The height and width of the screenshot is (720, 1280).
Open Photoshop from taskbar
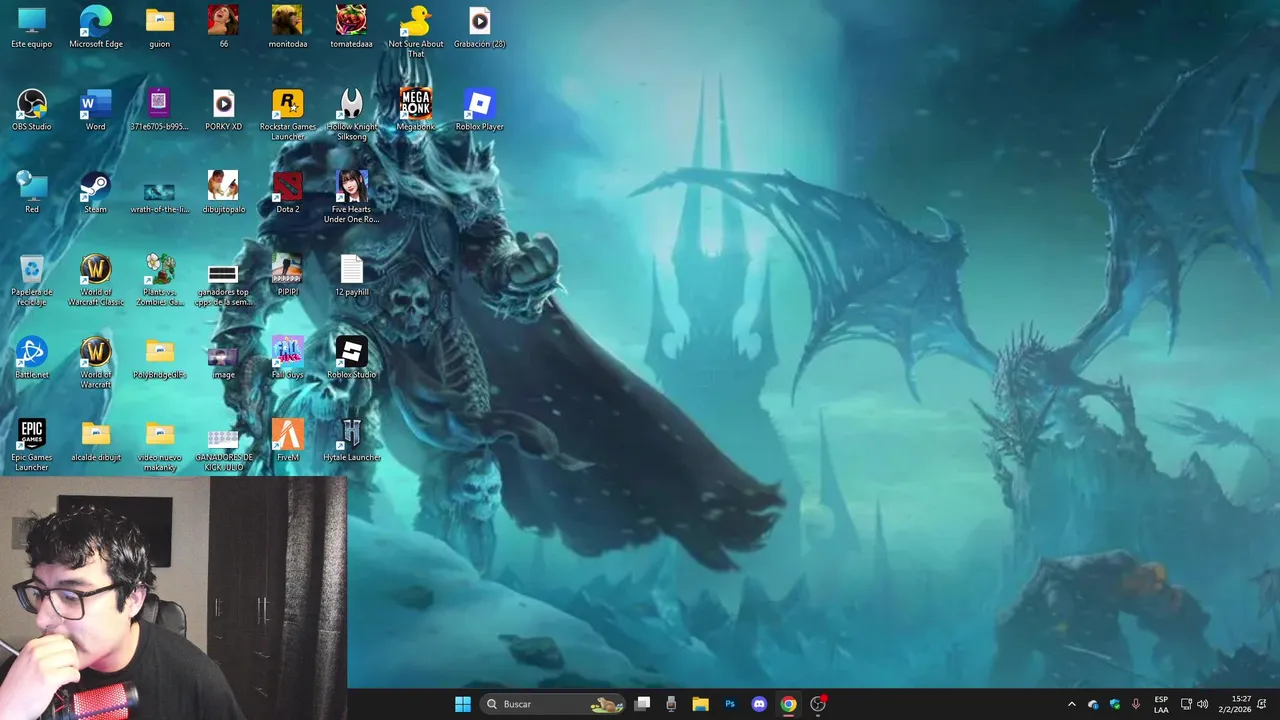point(730,704)
